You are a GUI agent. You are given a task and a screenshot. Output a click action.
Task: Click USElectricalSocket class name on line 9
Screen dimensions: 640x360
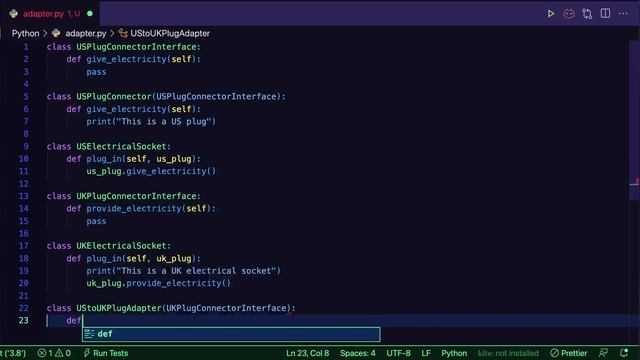(x=122, y=147)
